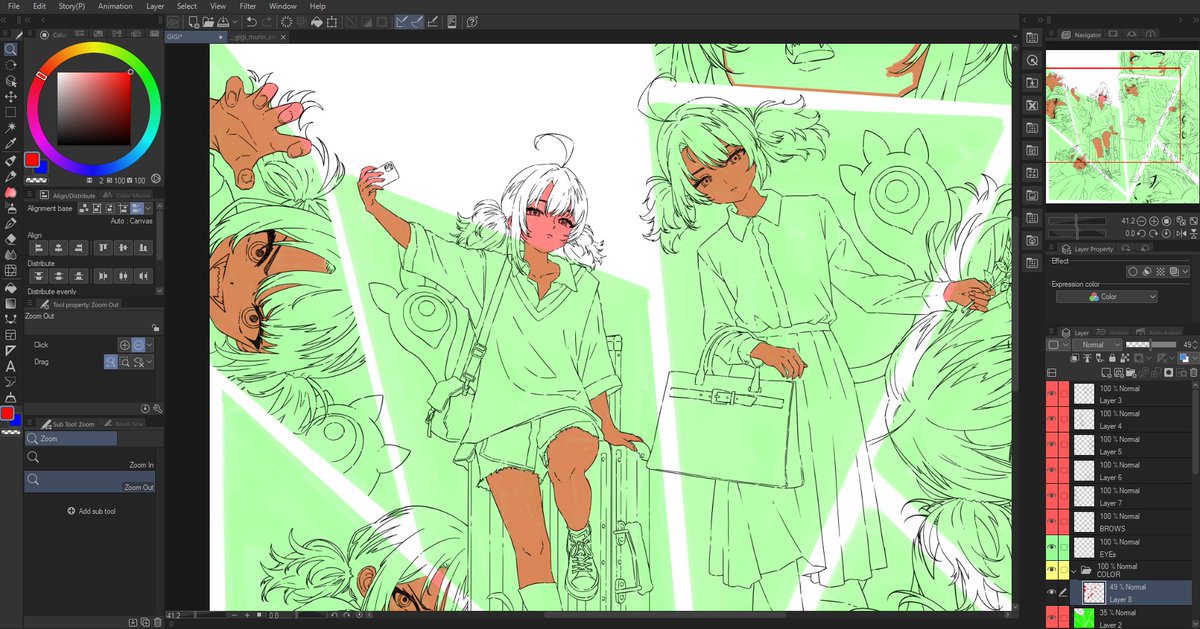This screenshot has height=629, width=1200.
Task: Open the Filter menu
Action: coord(248,6)
